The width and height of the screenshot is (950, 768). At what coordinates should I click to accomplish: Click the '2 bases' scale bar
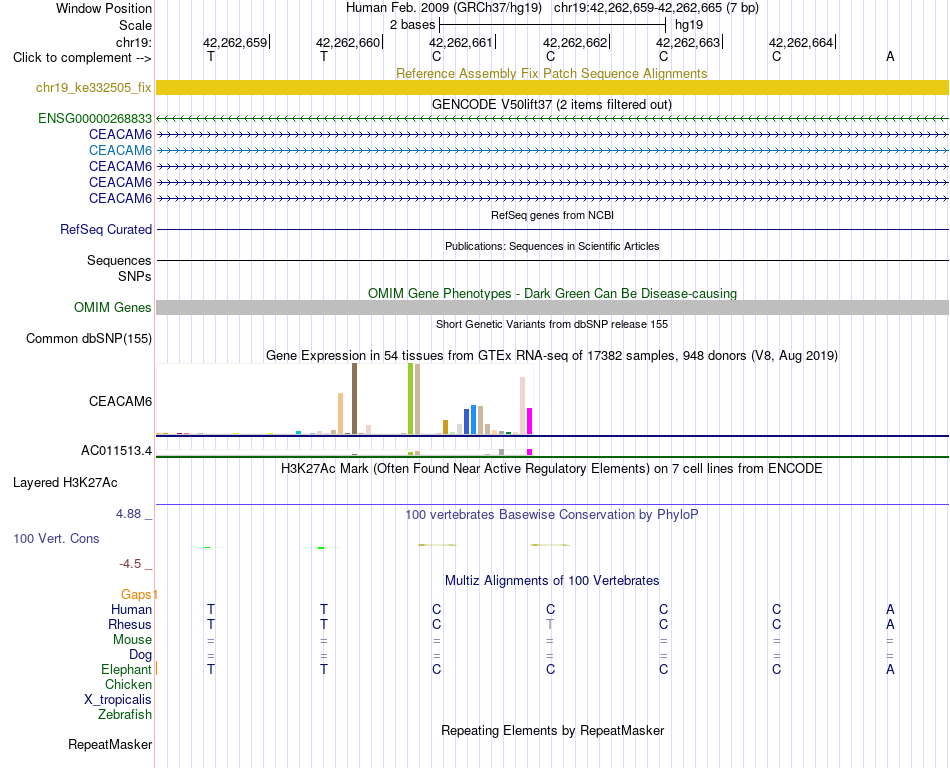click(x=553, y=25)
